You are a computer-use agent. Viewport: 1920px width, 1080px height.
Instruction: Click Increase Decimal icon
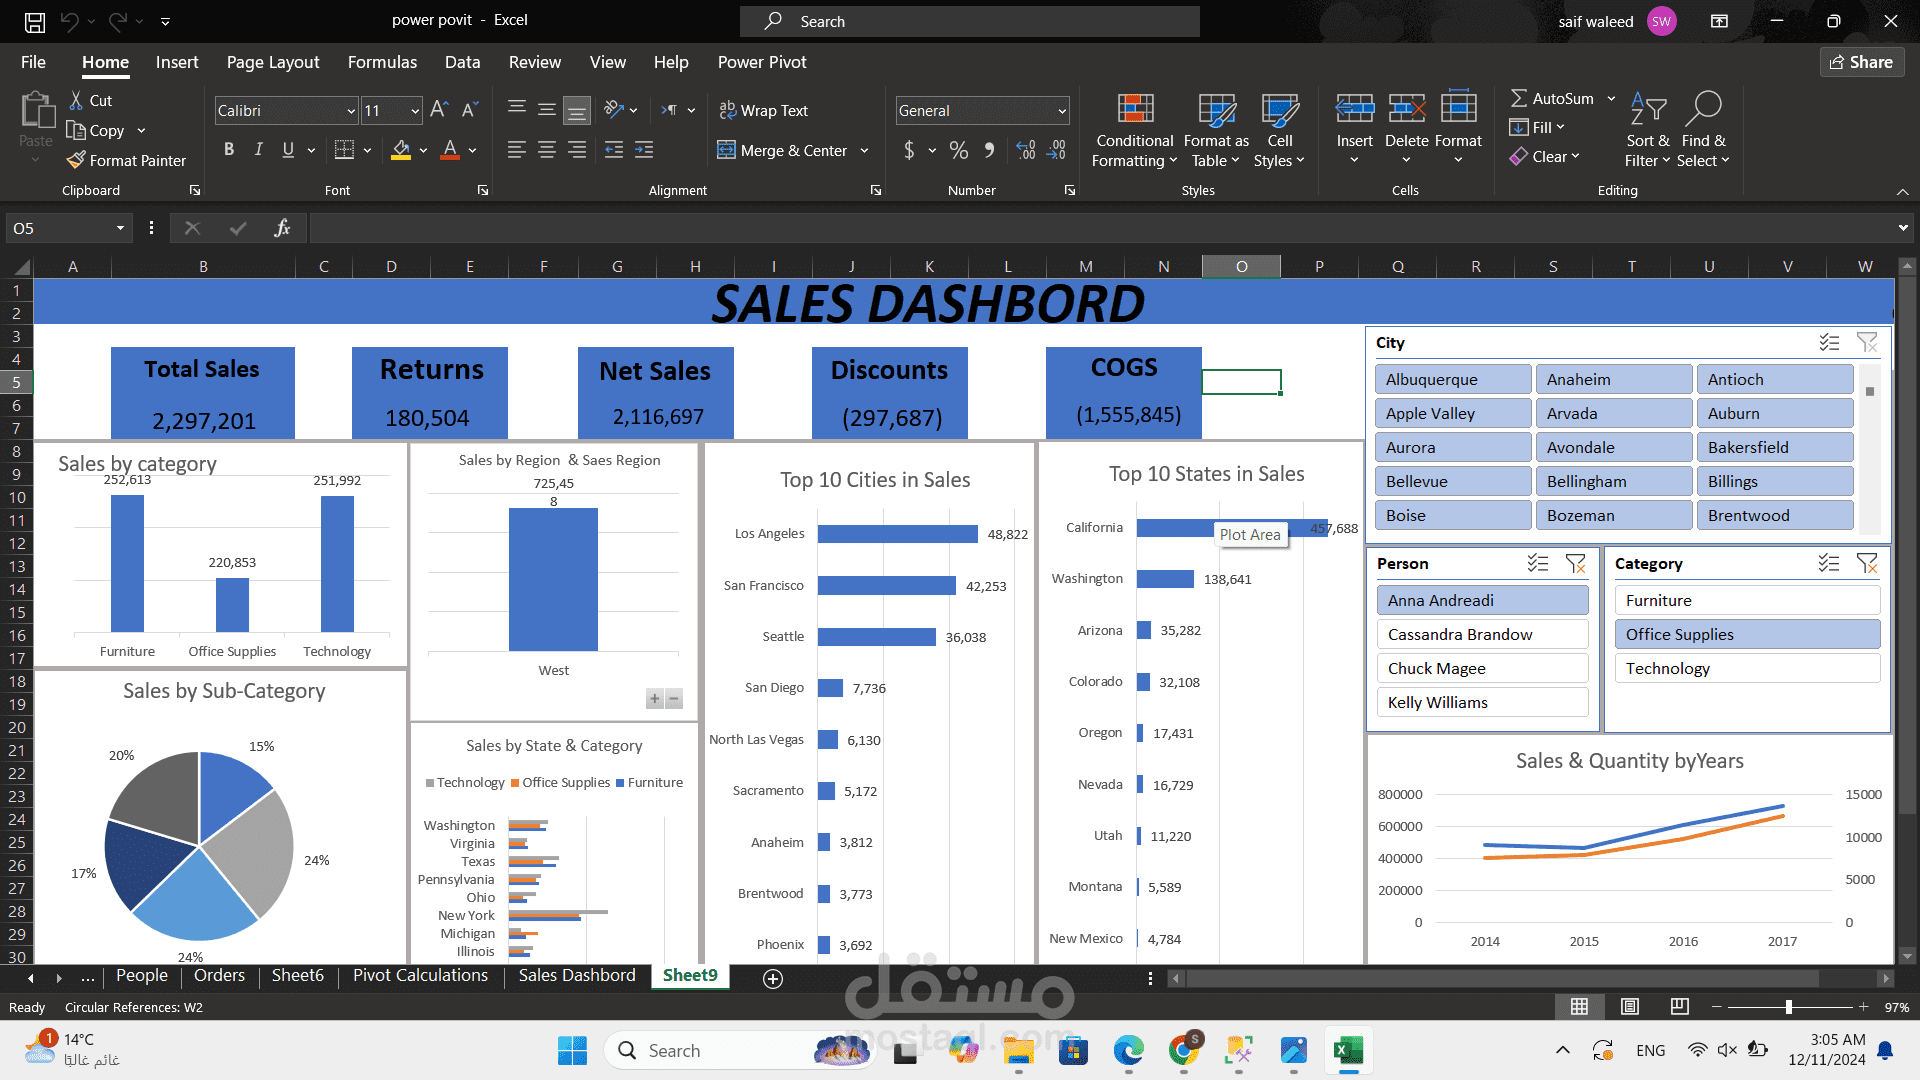point(1026,150)
